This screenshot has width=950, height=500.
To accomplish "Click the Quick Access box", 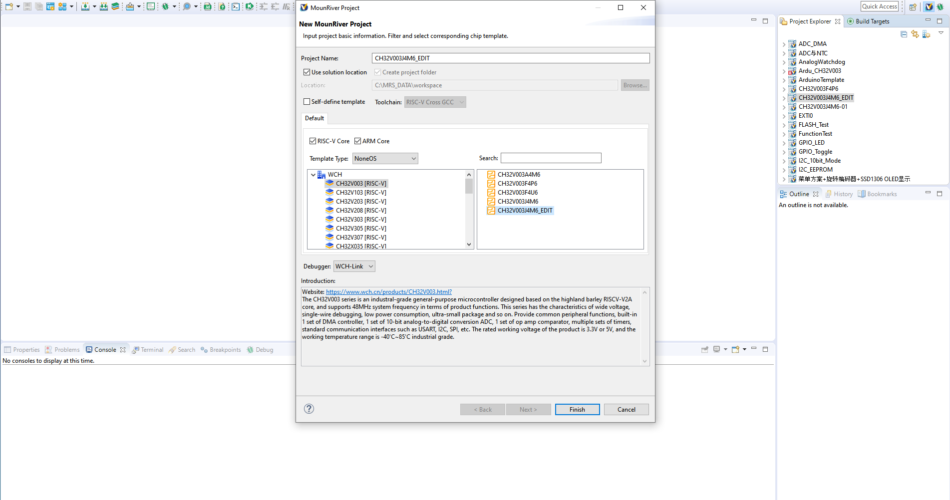I will point(879,7).
